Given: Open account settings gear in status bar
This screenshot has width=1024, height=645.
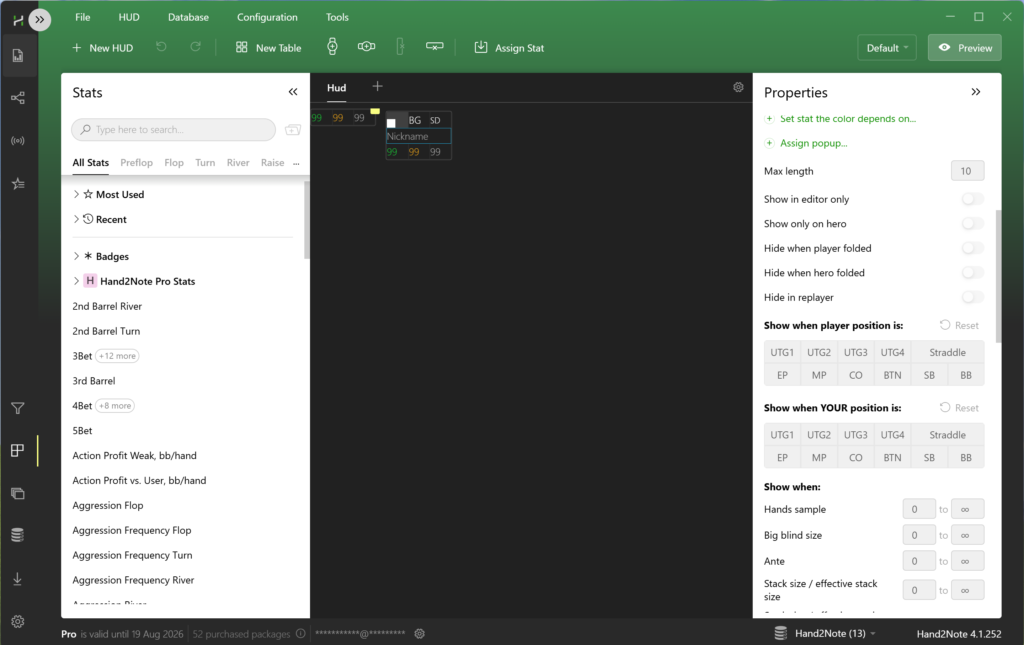Looking at the screenshot, I should point(420,633).
